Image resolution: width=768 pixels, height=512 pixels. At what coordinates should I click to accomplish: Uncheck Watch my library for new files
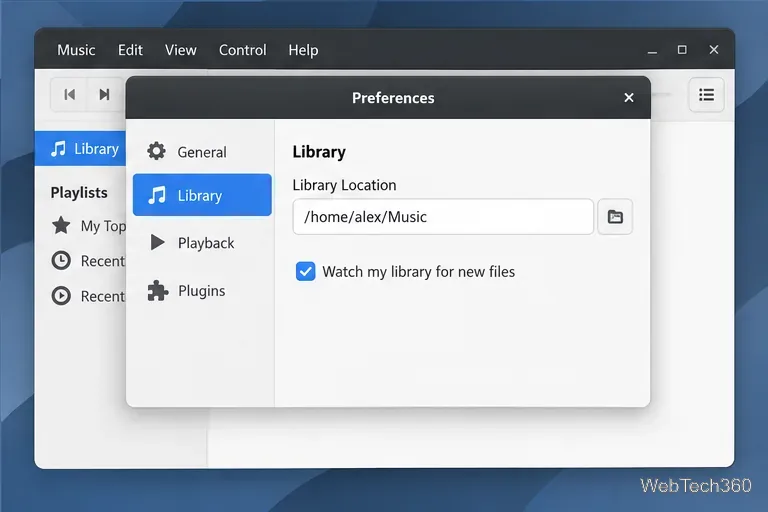pos(306,271)
